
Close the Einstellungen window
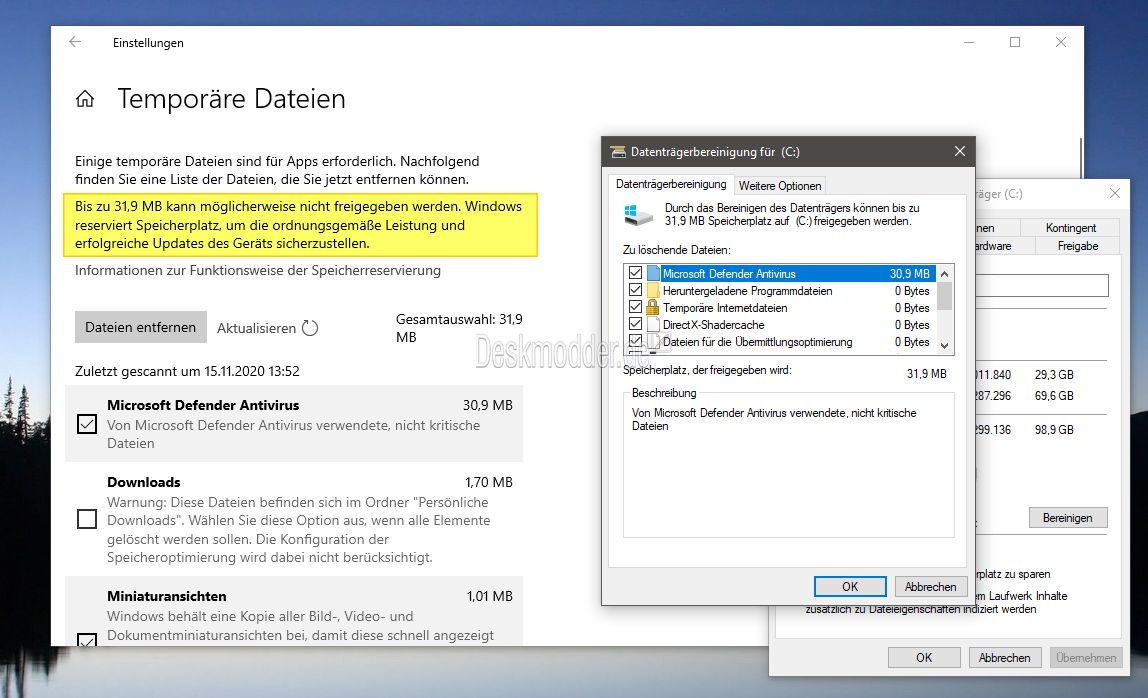pos(1061,42)
